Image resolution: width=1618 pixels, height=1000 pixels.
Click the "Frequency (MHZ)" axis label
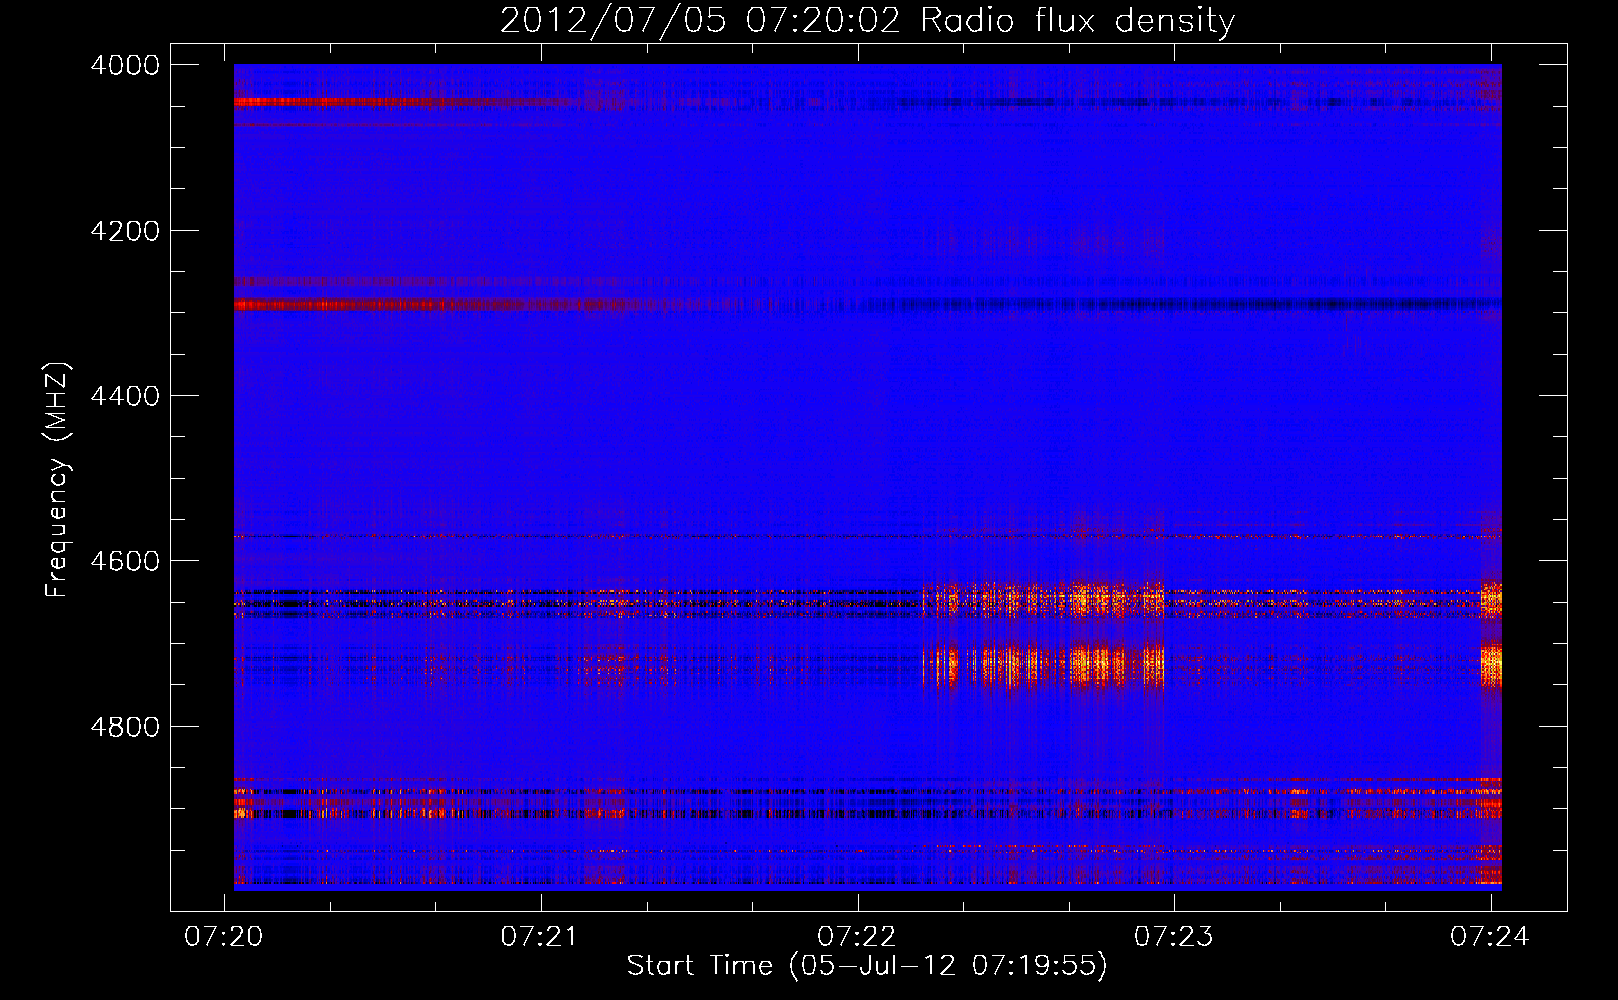pos(58,480)
